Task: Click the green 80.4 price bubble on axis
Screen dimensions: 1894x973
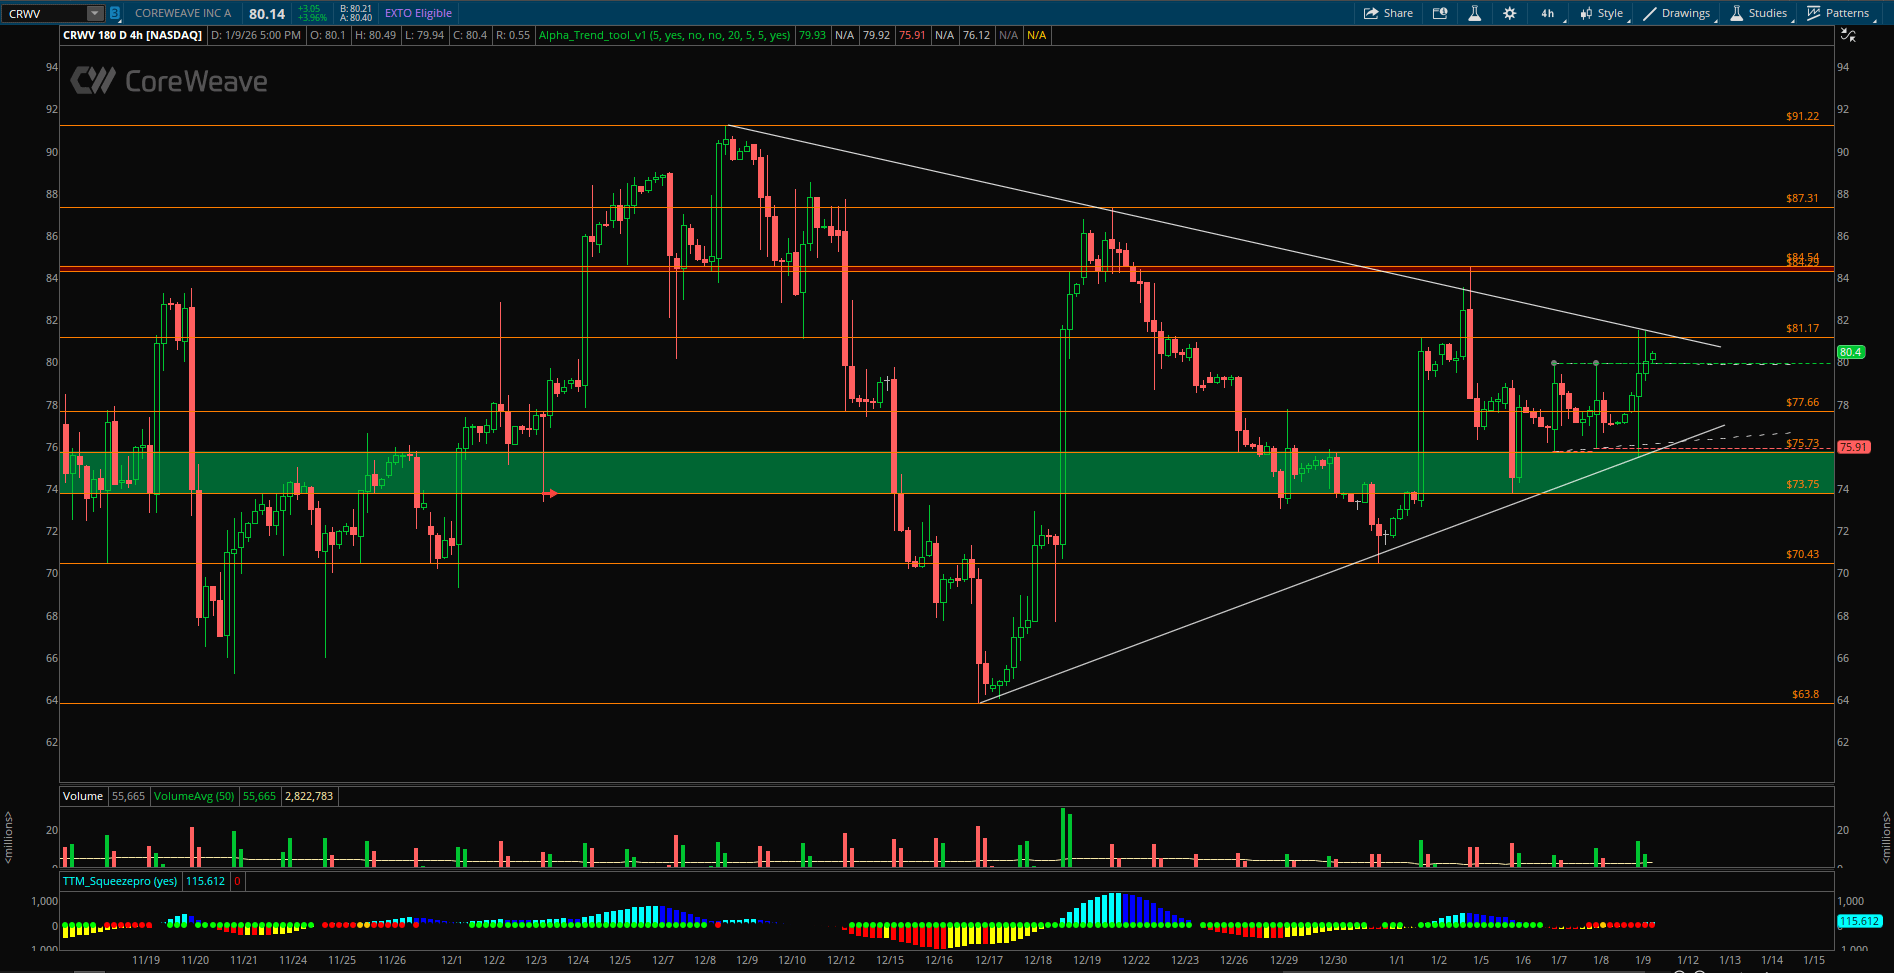Action: coord(1850,352)
